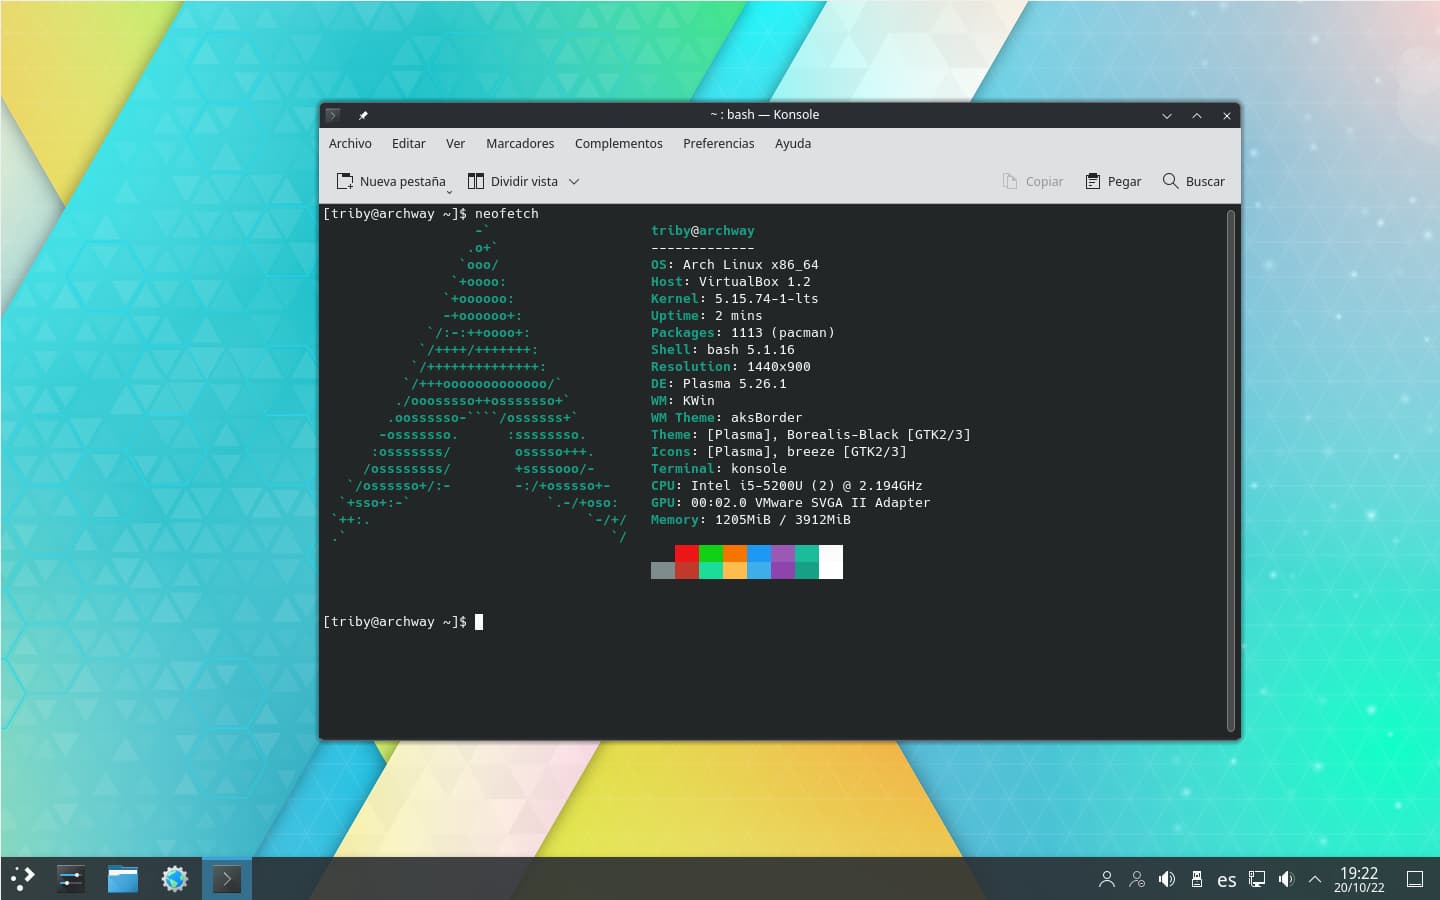Viewport: 1440px width, 900px height.
Task: Open the Archivo menu
Action: (350, 143)
